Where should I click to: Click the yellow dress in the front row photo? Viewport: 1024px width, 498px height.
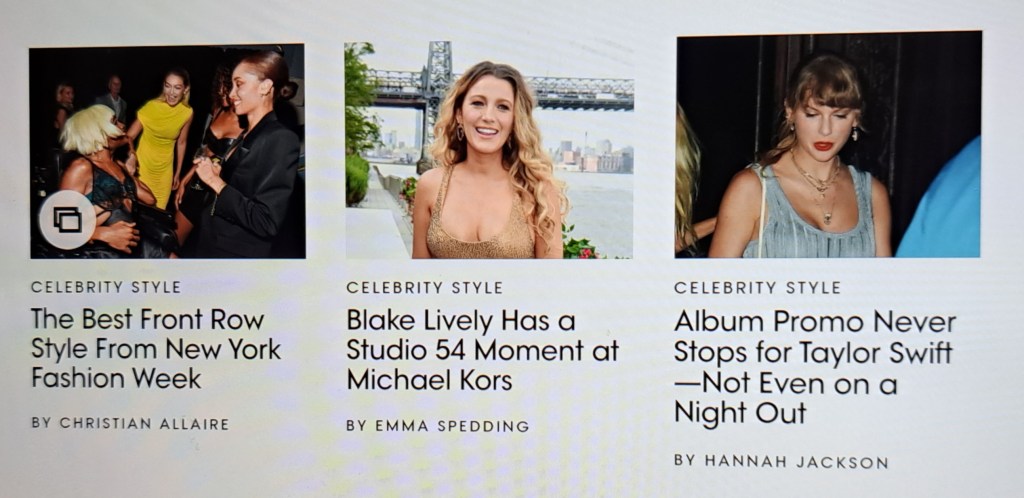click(159, 151)
